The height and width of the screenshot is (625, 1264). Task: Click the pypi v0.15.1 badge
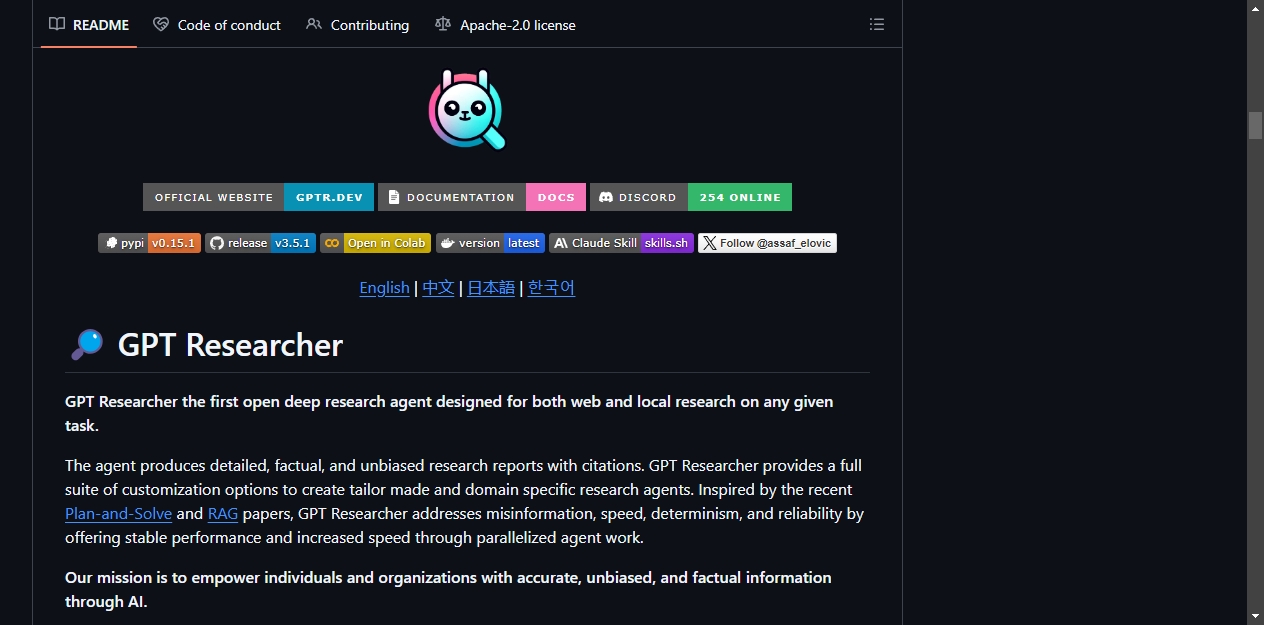149,243
